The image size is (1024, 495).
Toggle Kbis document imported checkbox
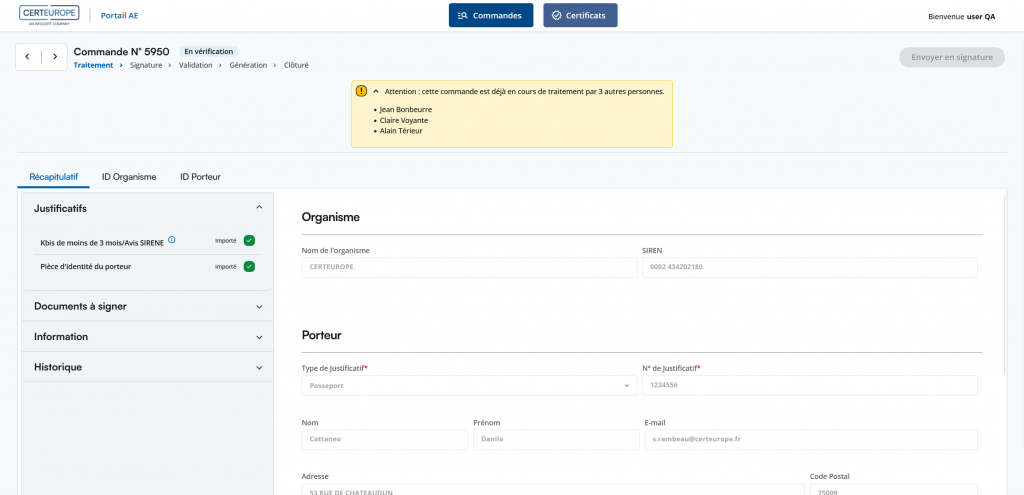pyautogui.click(x=249, y=240)
